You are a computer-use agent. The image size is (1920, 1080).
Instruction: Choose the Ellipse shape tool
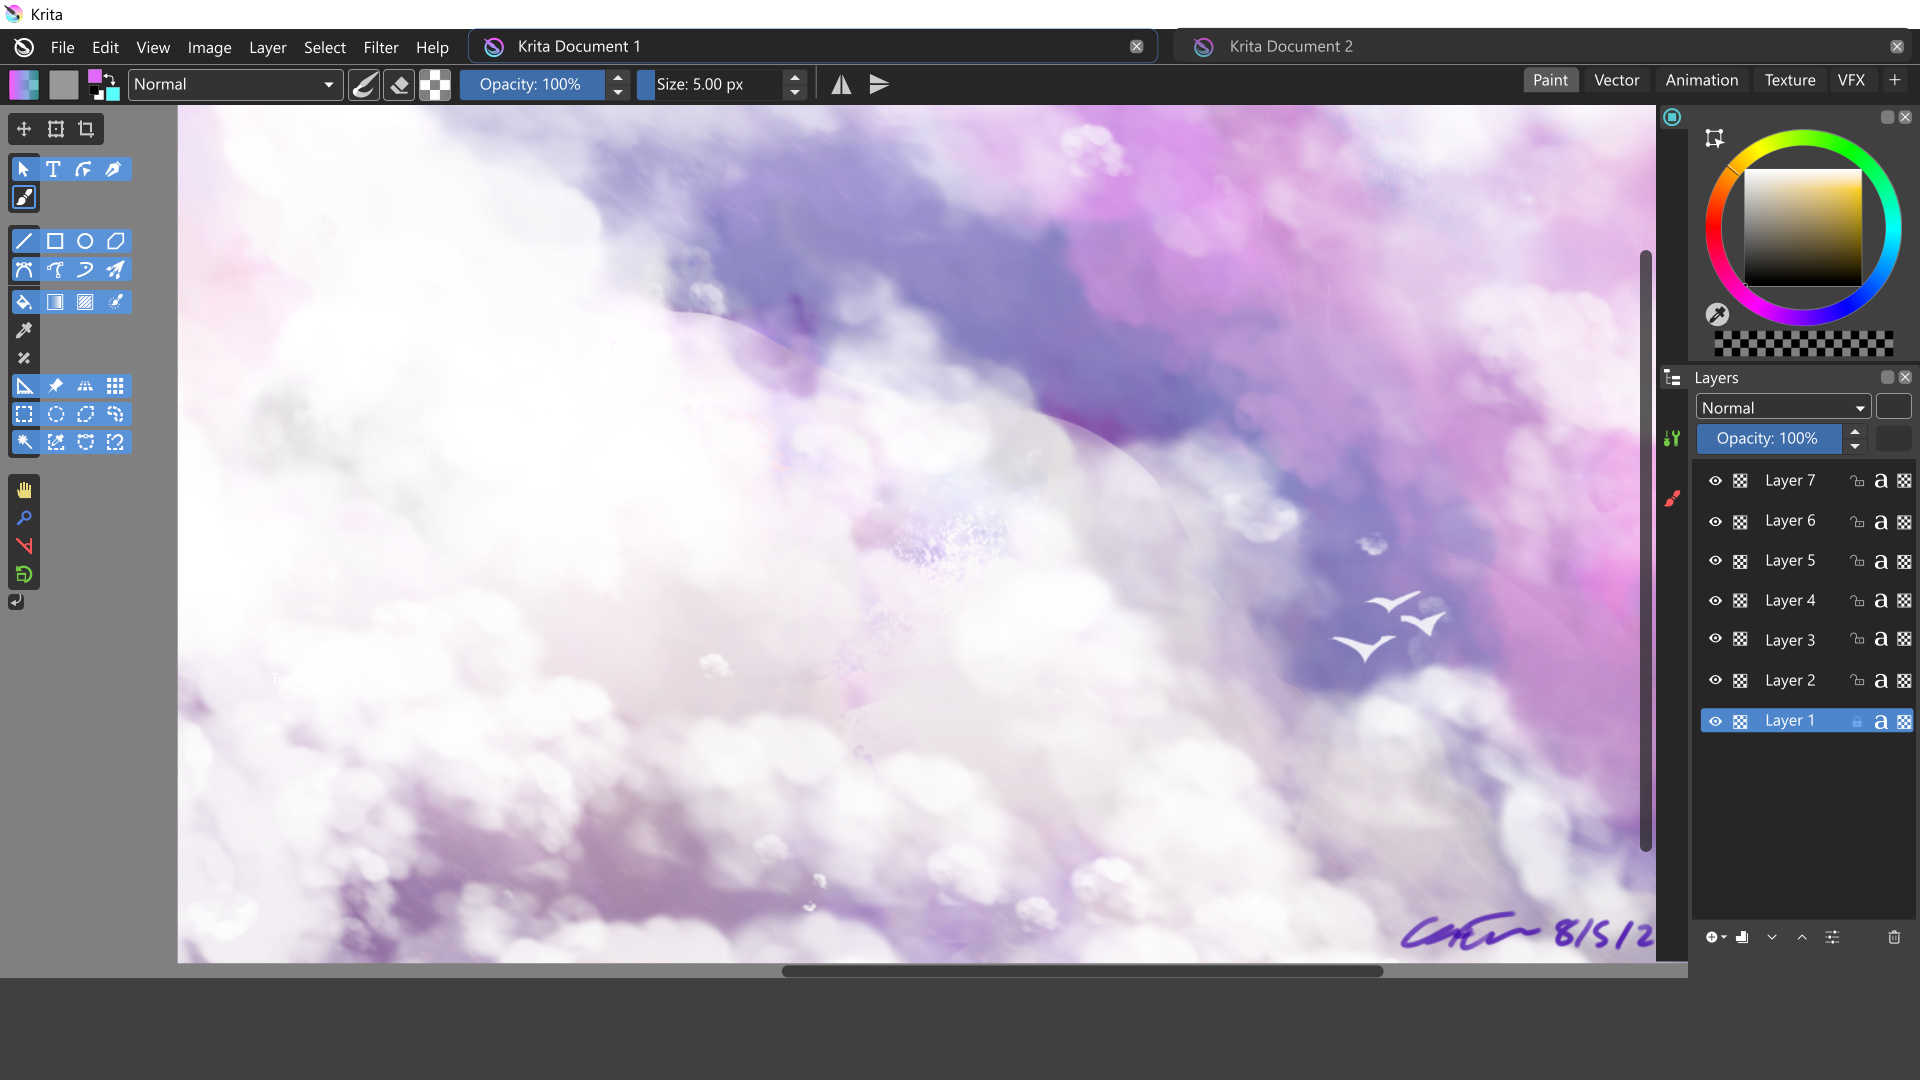pyautogui.click(x=85, y=241)
